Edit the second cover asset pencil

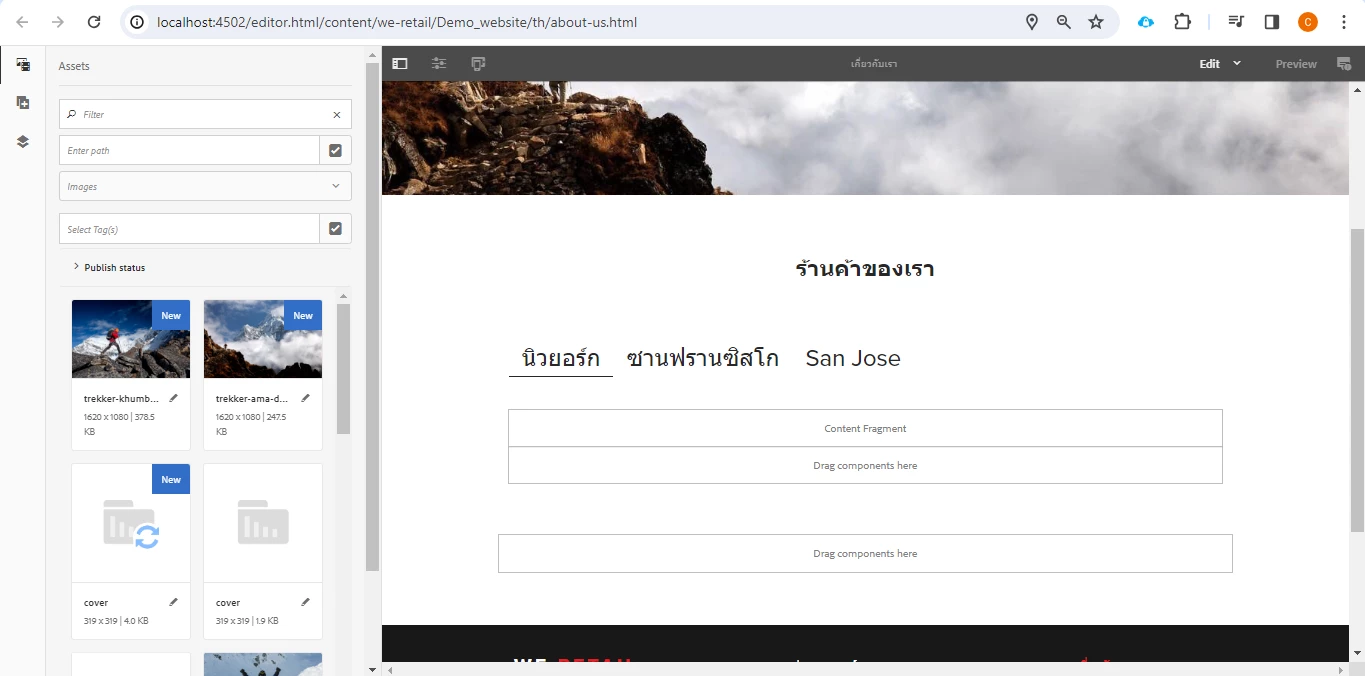tap(305, 602)
